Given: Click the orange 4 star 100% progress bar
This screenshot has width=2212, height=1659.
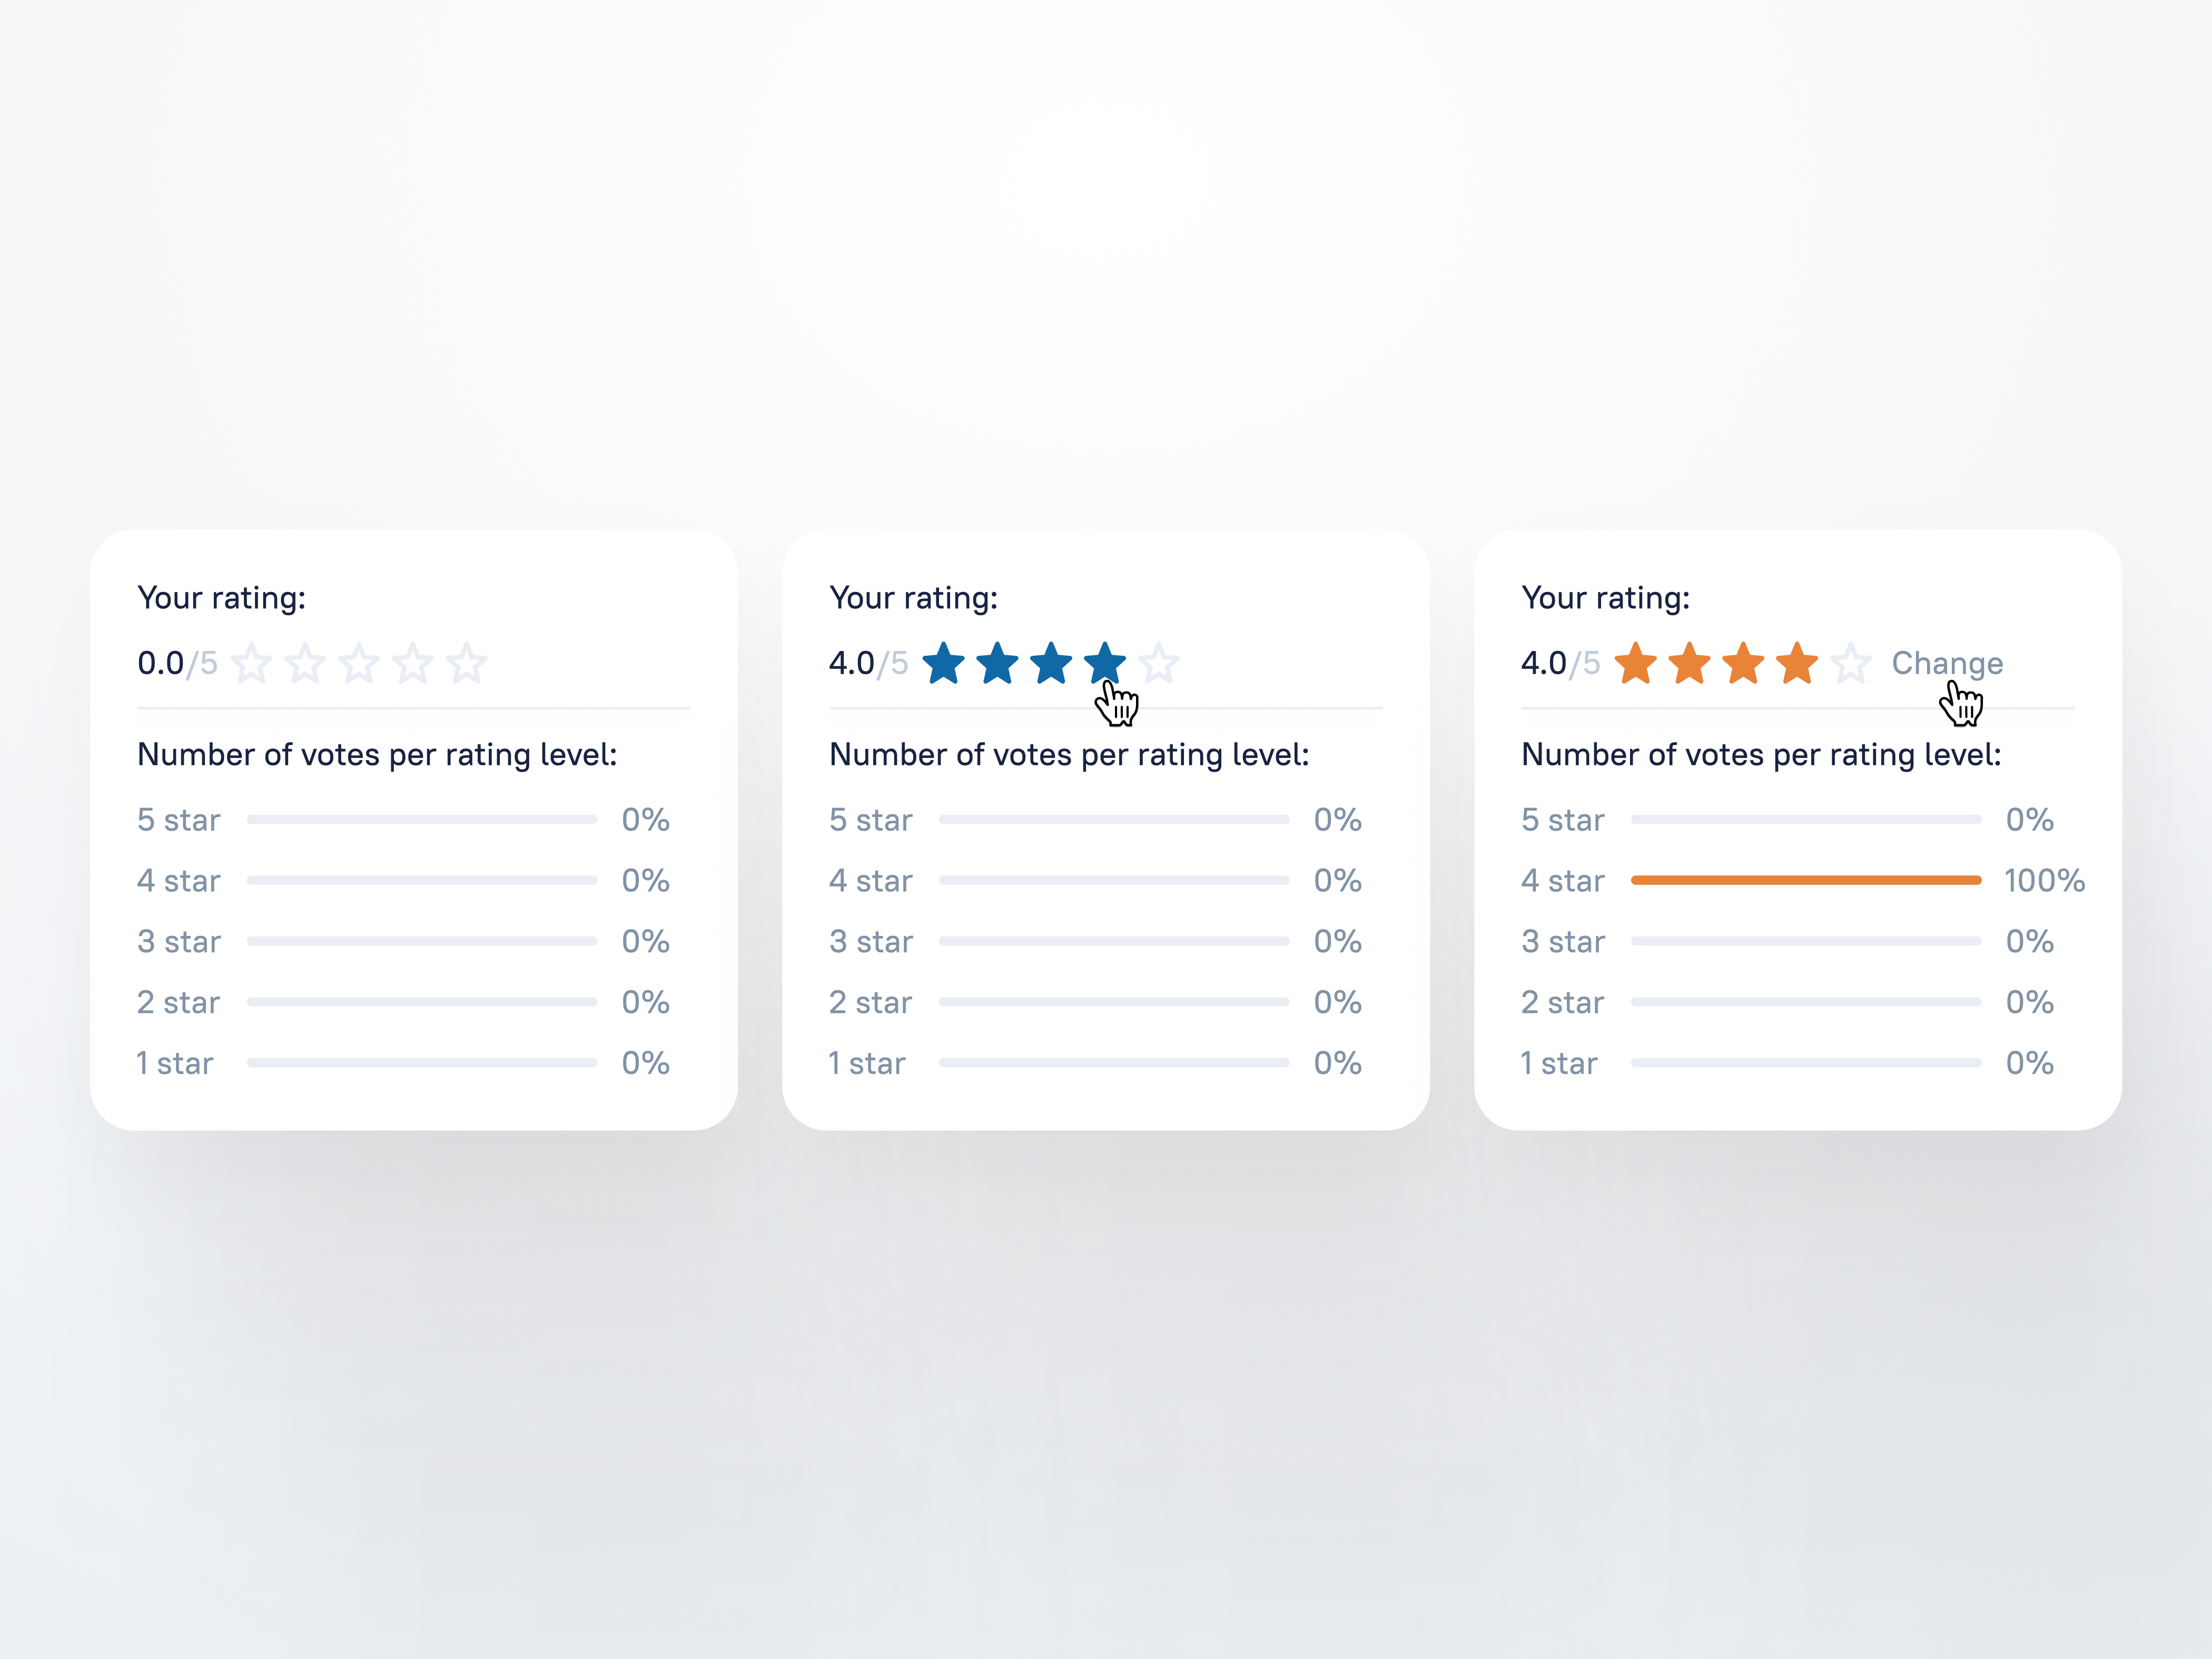Looking at the screenshot, I should point(1805,880).
